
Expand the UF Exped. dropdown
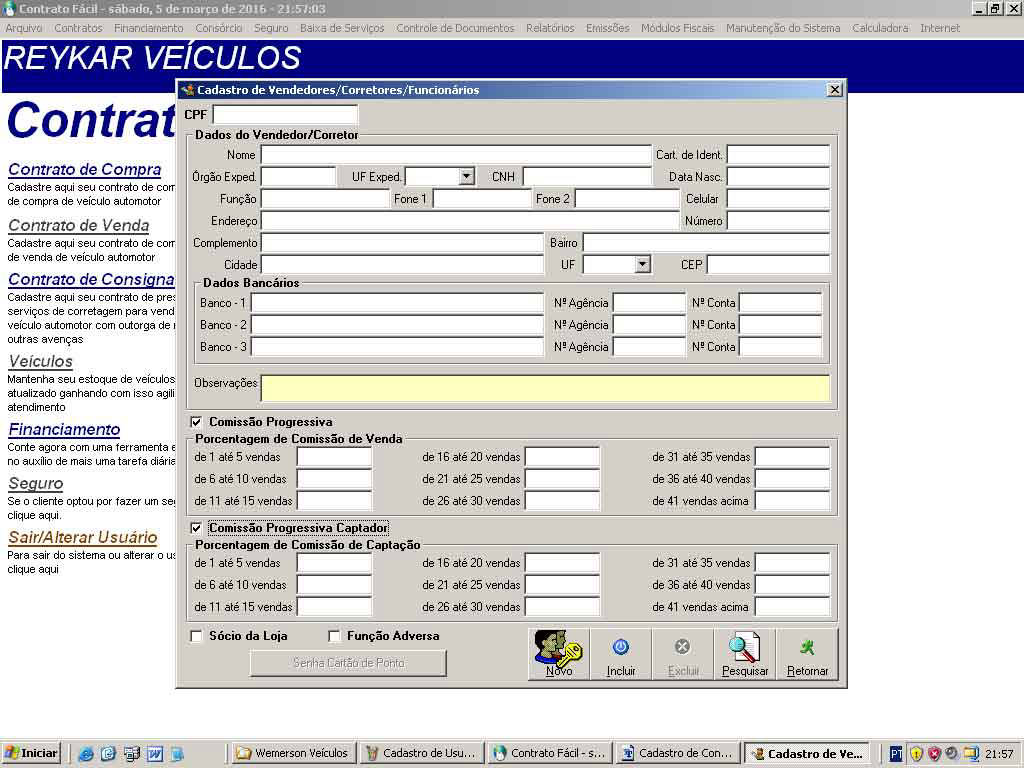[466, 176]
